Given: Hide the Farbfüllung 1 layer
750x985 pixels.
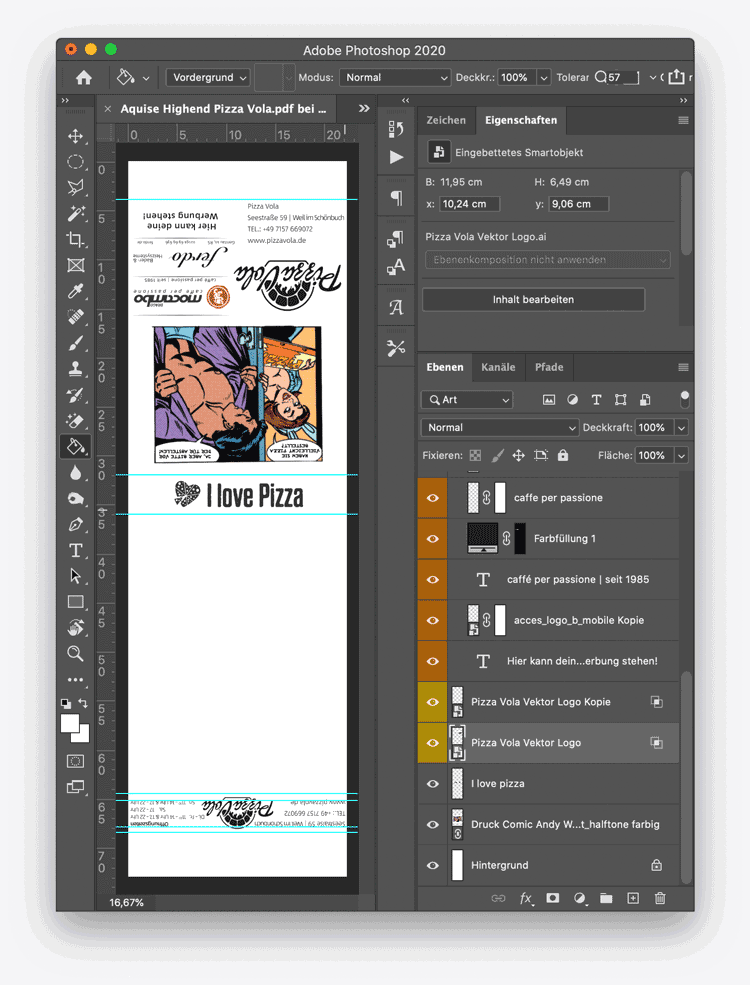Looking at the screenshot, I should point(433,538).
